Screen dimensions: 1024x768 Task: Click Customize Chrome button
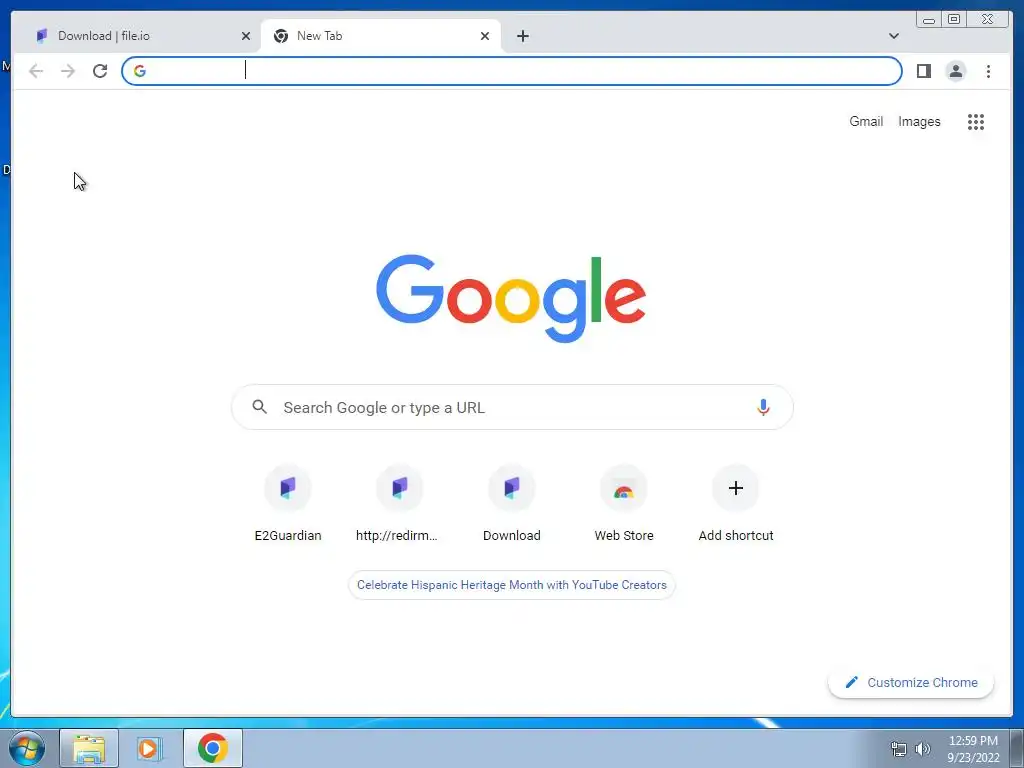[x=911, y=682]
